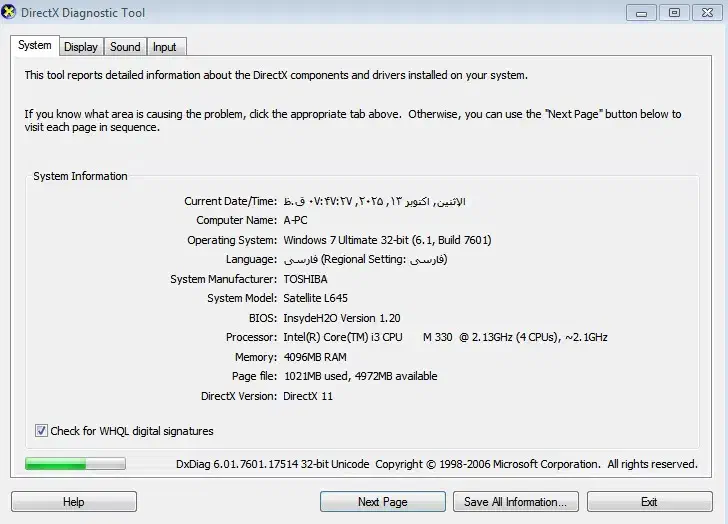Click the Satellite L645 model value

(x=315, y=298)
